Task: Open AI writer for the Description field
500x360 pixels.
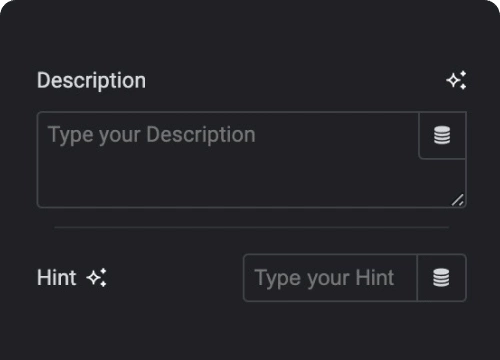Action: click(x=456, y=80)
